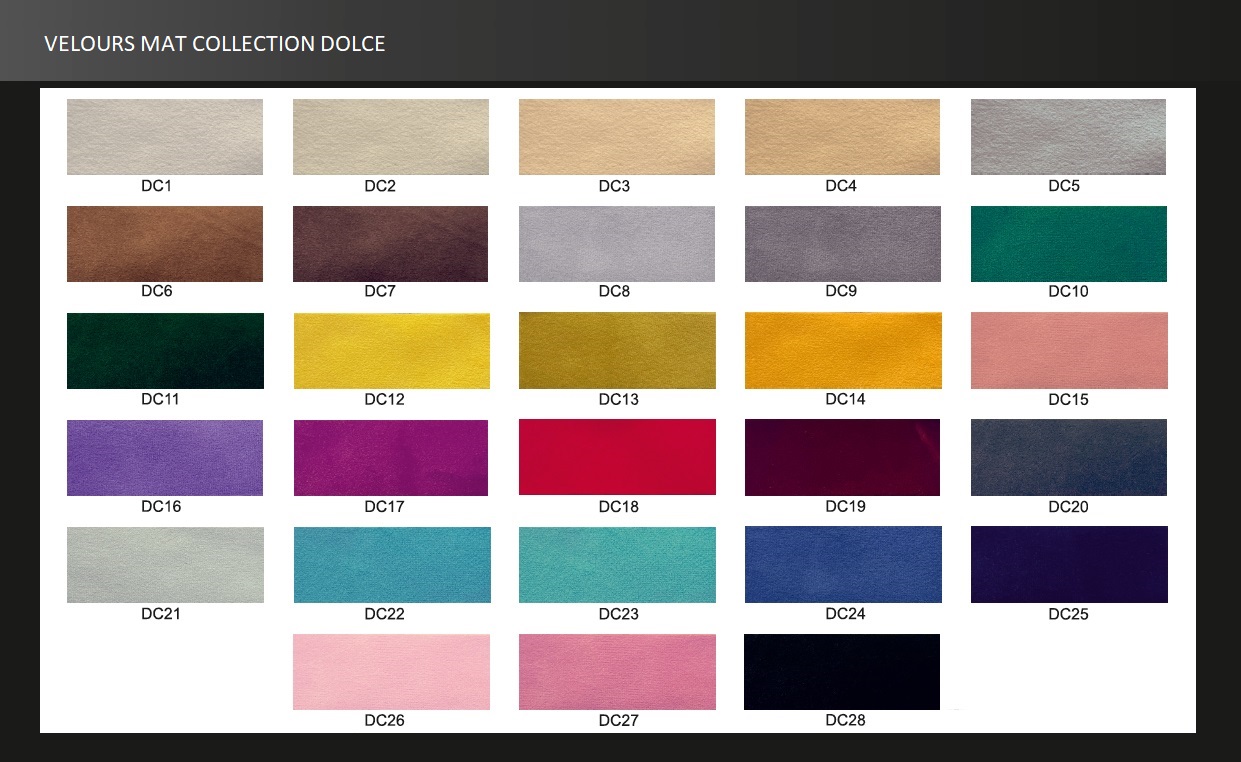Select the DC23 aqua mint swatch
The width and height of the screenshot is (1241, 762).
tap(617, 565)
